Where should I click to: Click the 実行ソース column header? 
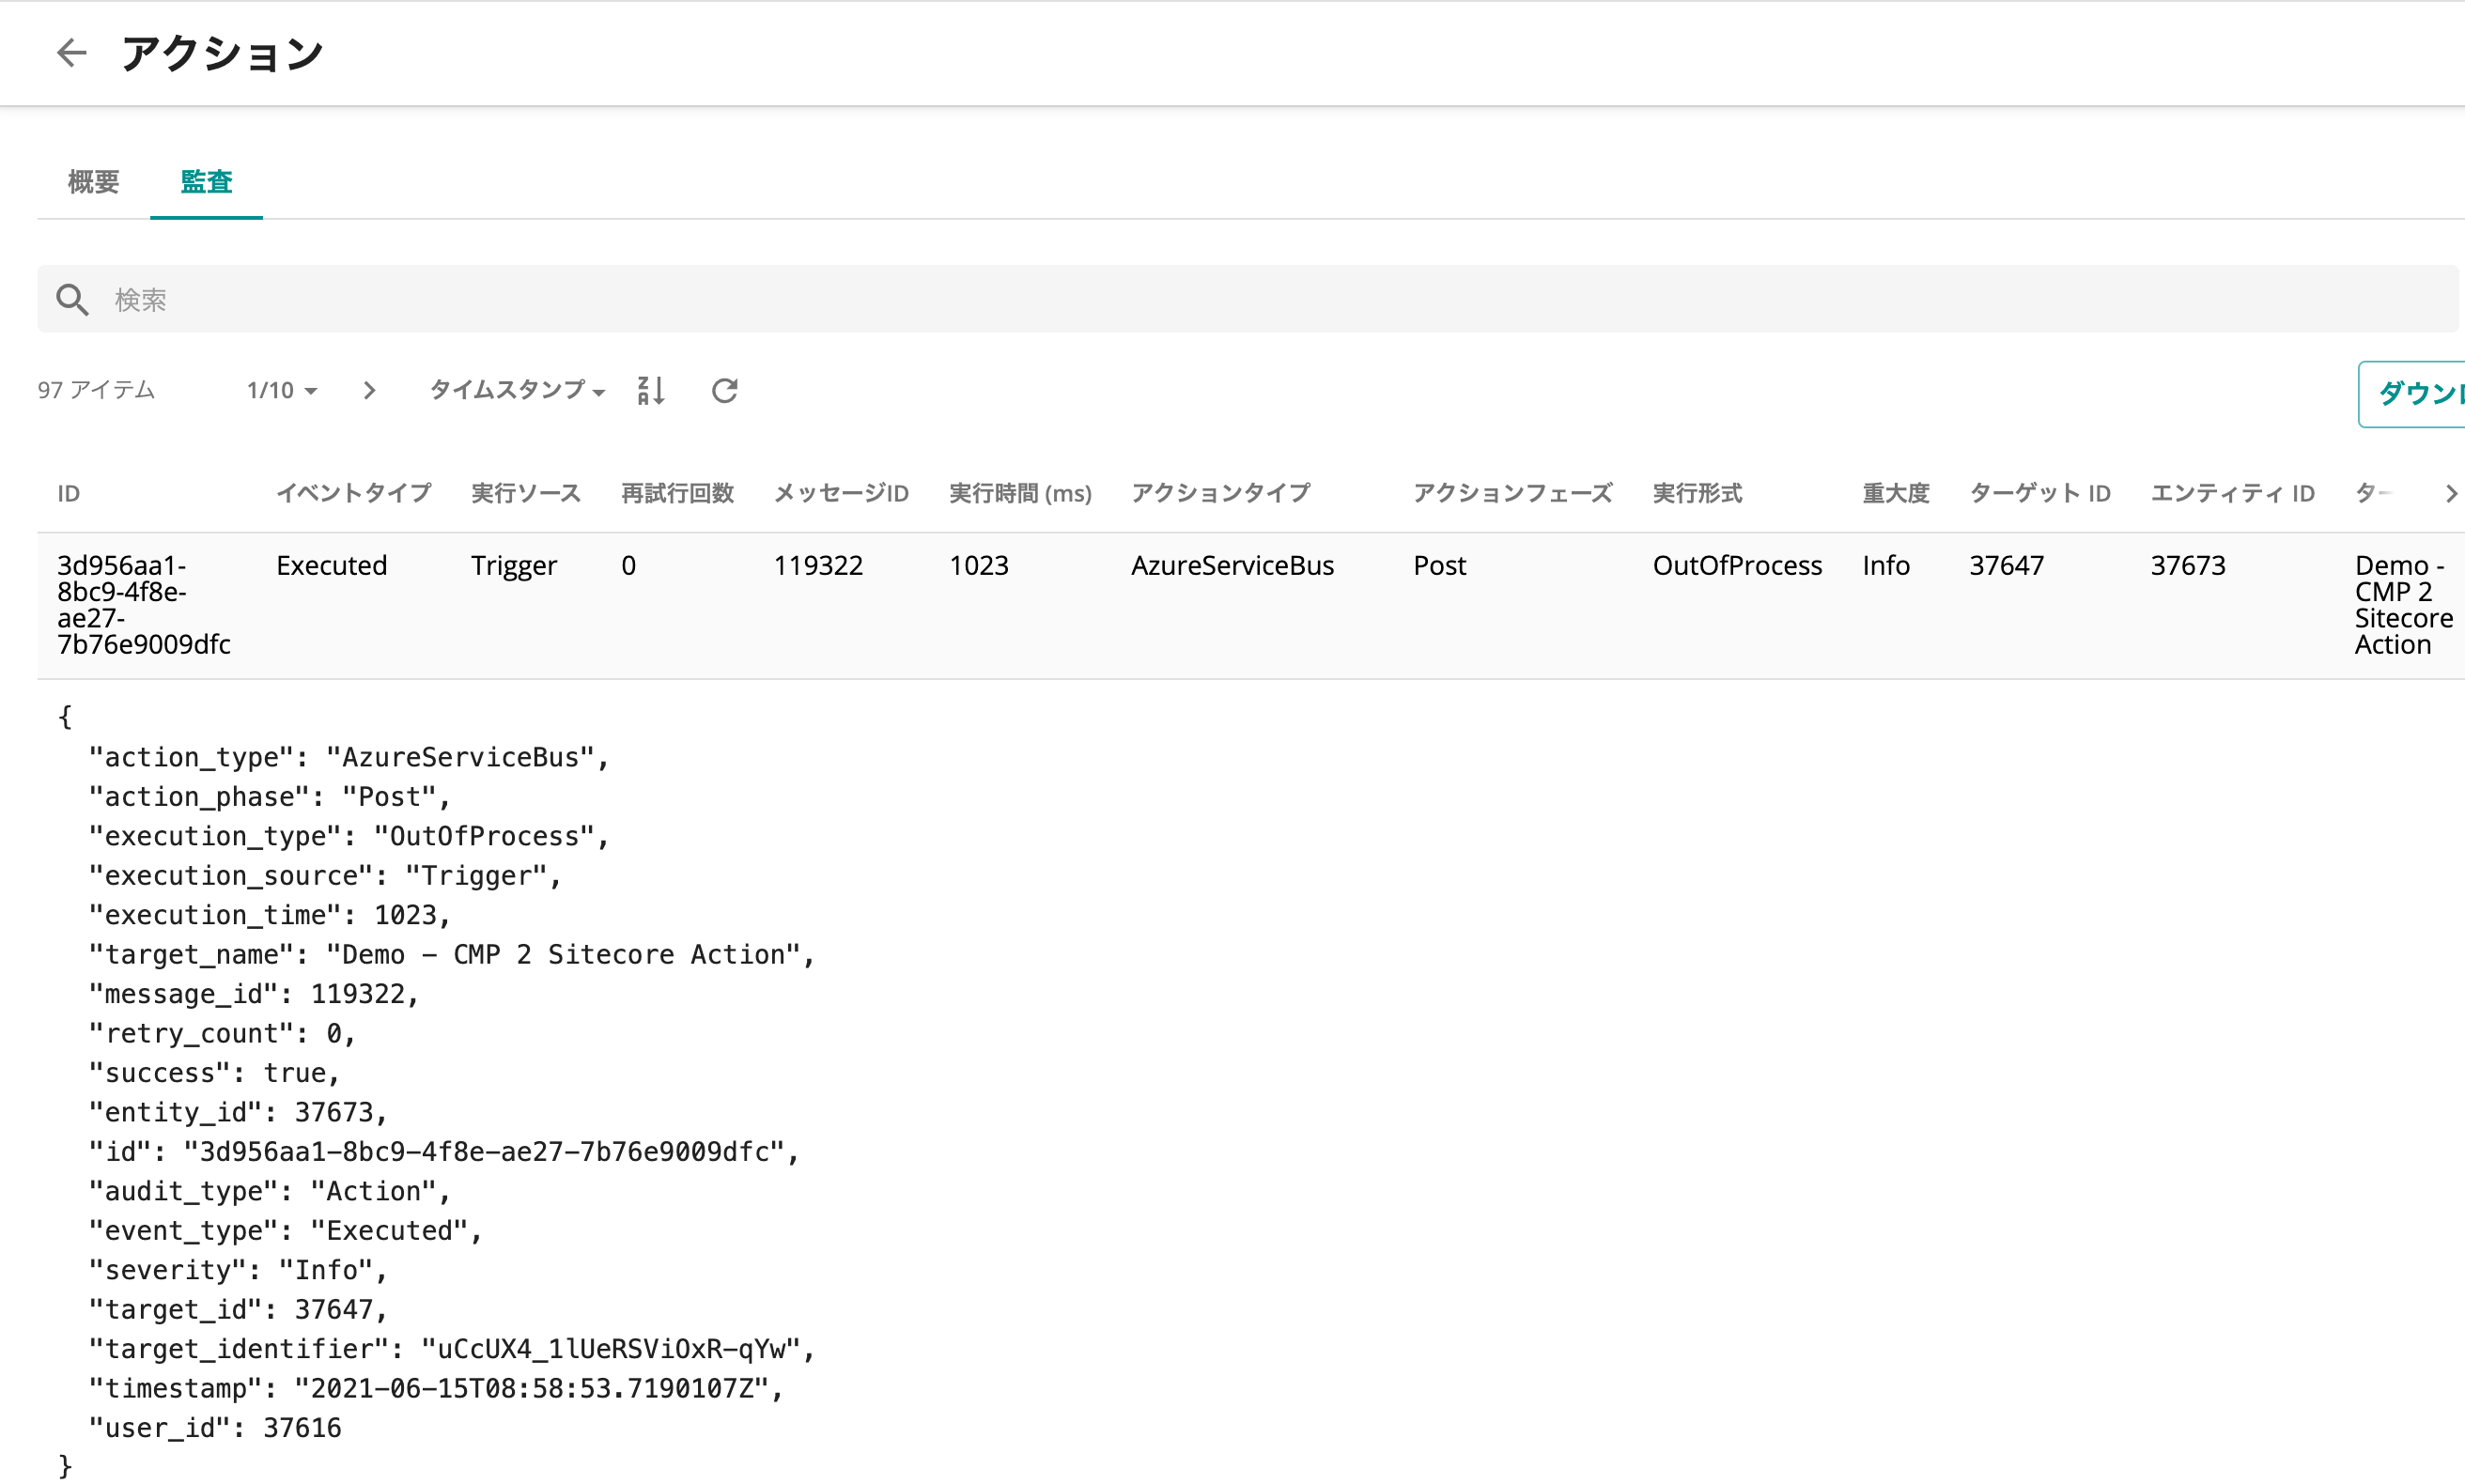(x=525, y=493)
